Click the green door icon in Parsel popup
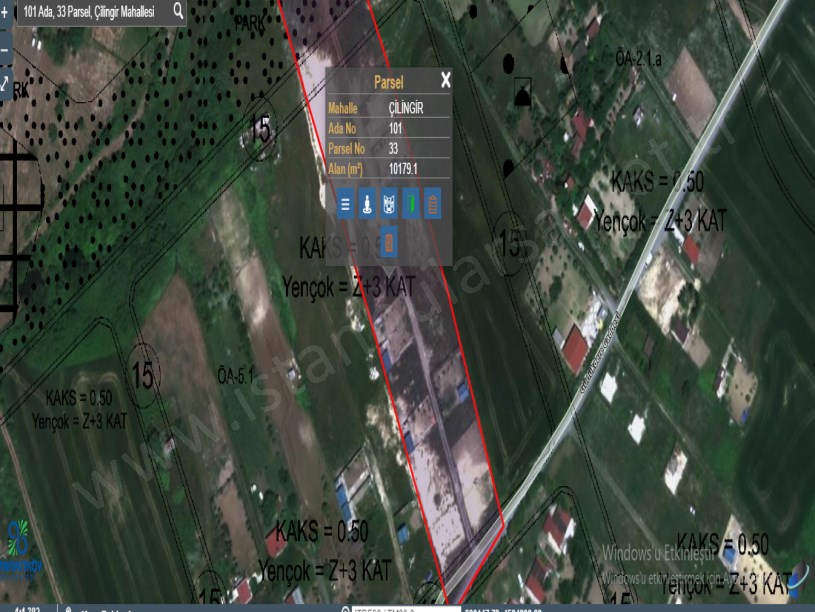The image size is (815, 612). point(410,204)
